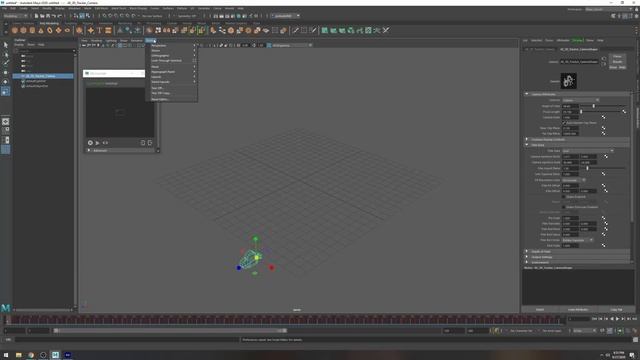Create a polygon cylinder from the shelf
The image size is (640, 360).
tap(32, 30)
